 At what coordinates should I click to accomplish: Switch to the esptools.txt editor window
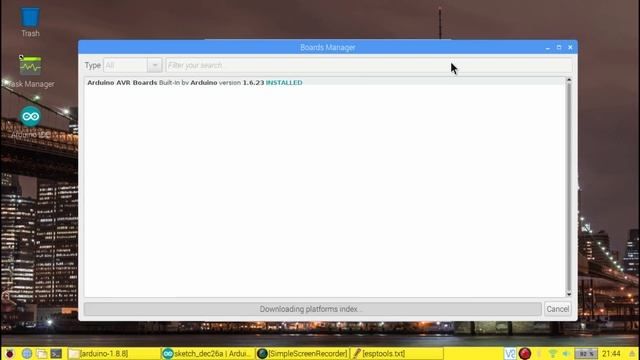pyautogui.click(x=397, y=353)
